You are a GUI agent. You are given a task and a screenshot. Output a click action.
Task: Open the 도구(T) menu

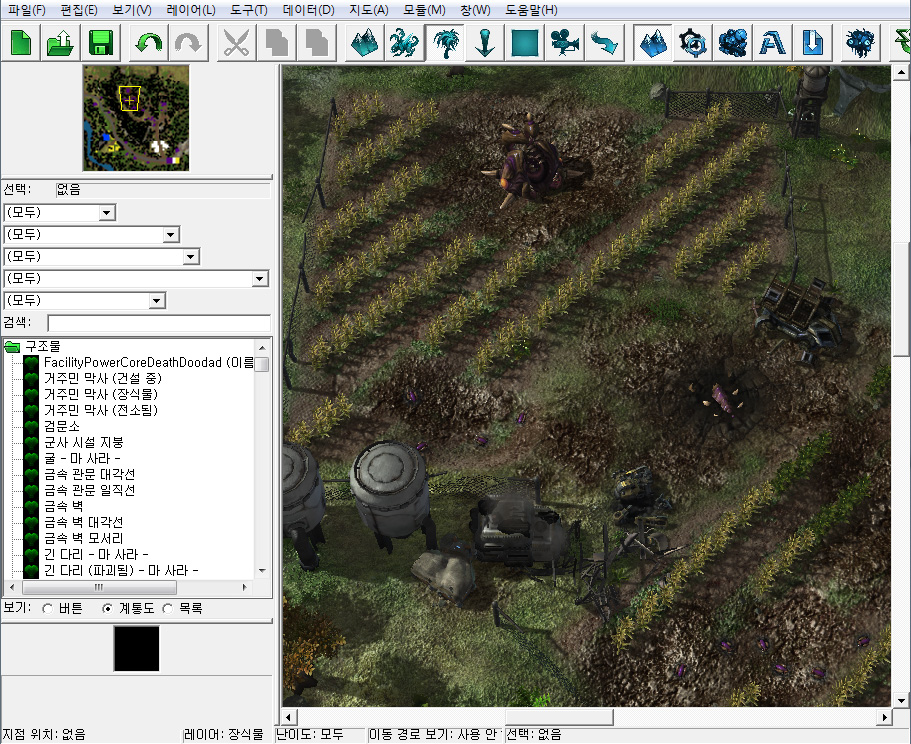249,10
